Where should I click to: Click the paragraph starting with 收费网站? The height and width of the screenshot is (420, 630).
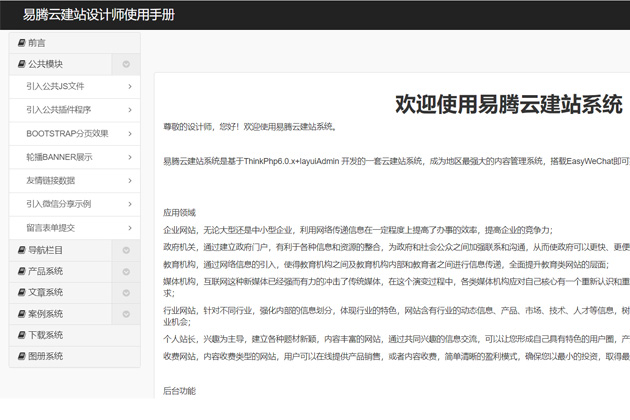(397, 356)
